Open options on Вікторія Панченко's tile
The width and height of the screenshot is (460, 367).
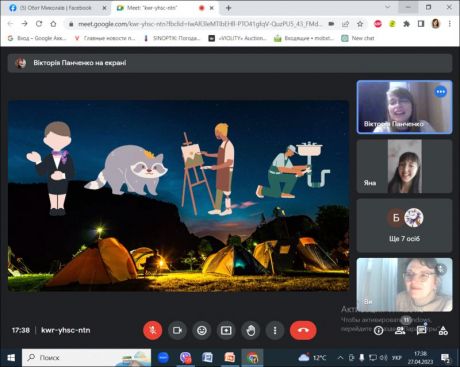[x=441, y=92]
